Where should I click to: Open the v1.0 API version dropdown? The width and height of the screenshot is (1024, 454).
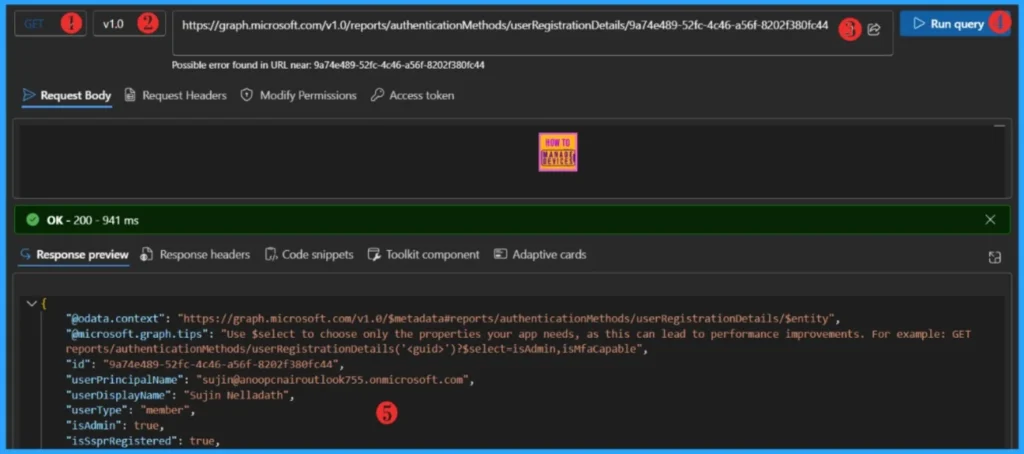pyautogui.click(x=129, y=24)
